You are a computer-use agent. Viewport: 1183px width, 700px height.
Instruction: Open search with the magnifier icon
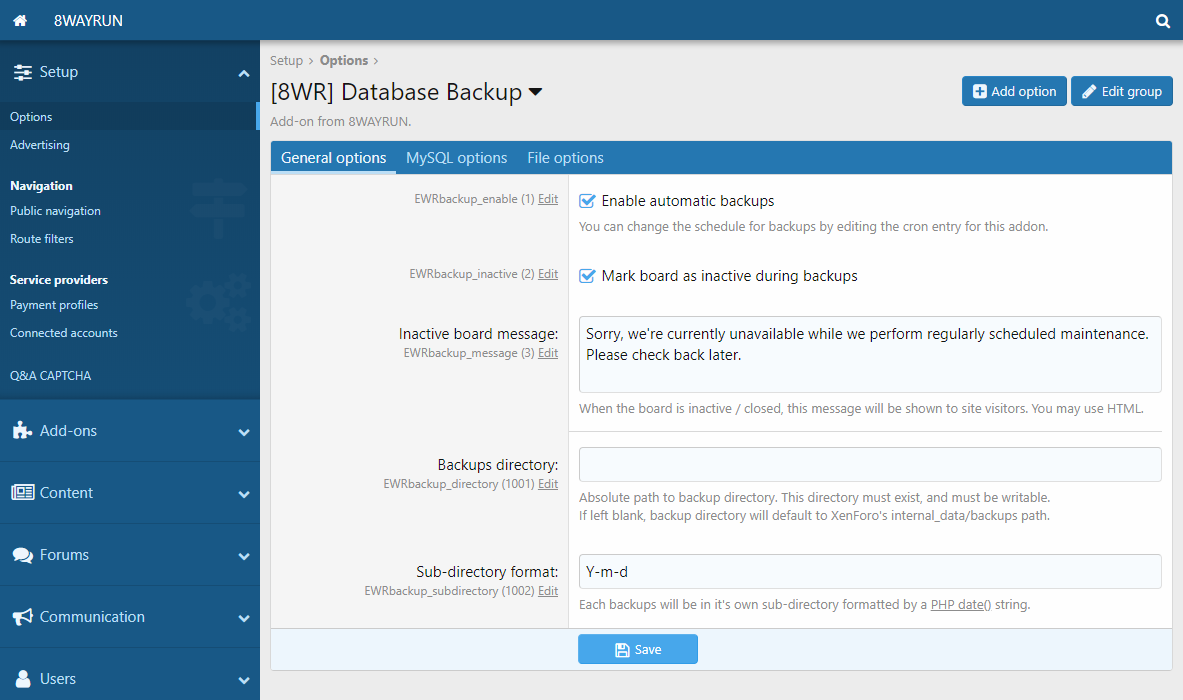(x=1162, y=20)
